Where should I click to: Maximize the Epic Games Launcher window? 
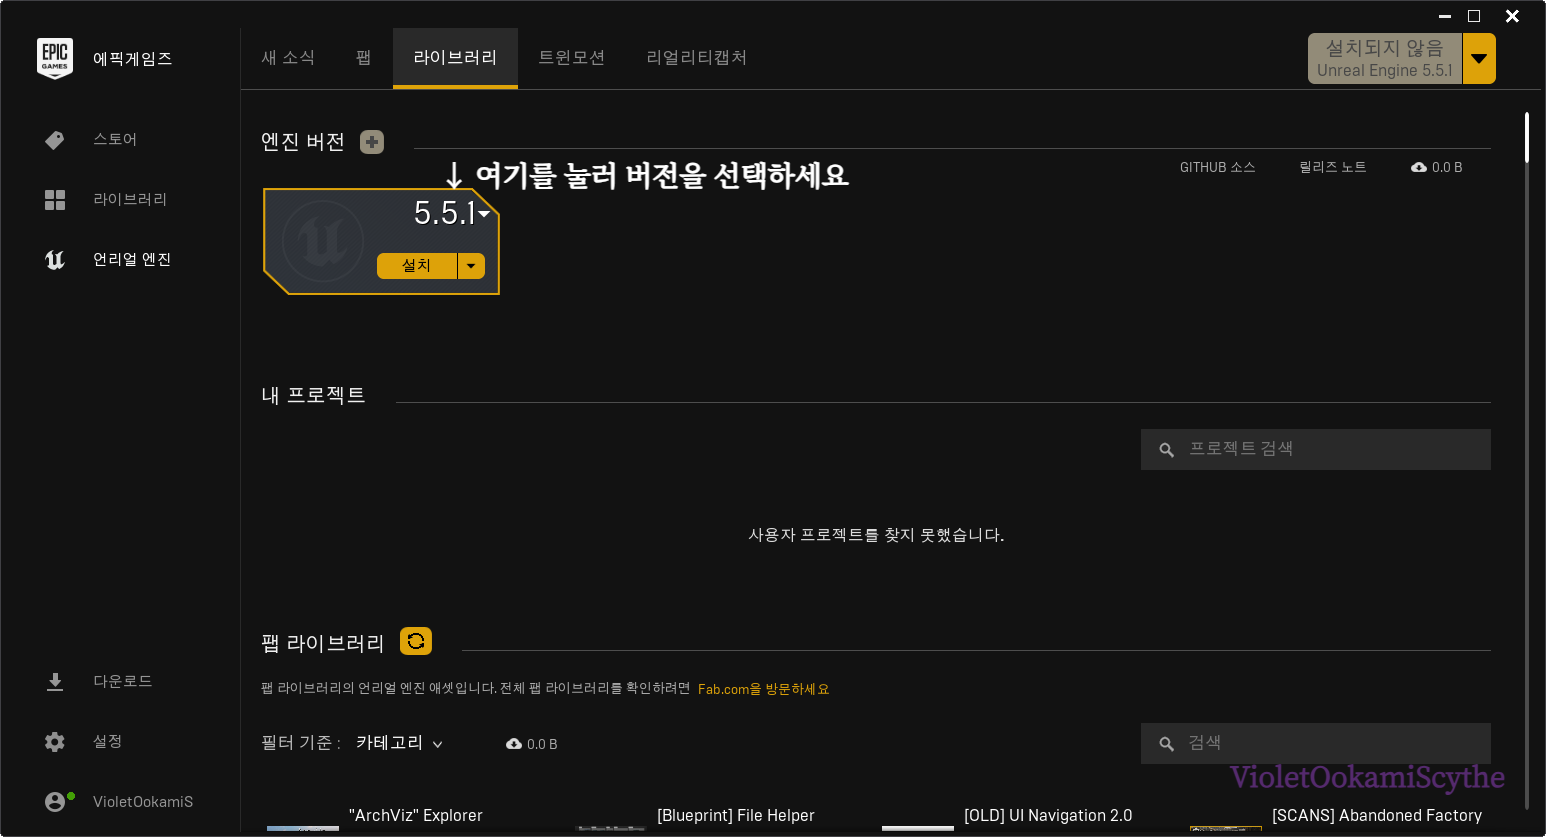click(1474, 16)
